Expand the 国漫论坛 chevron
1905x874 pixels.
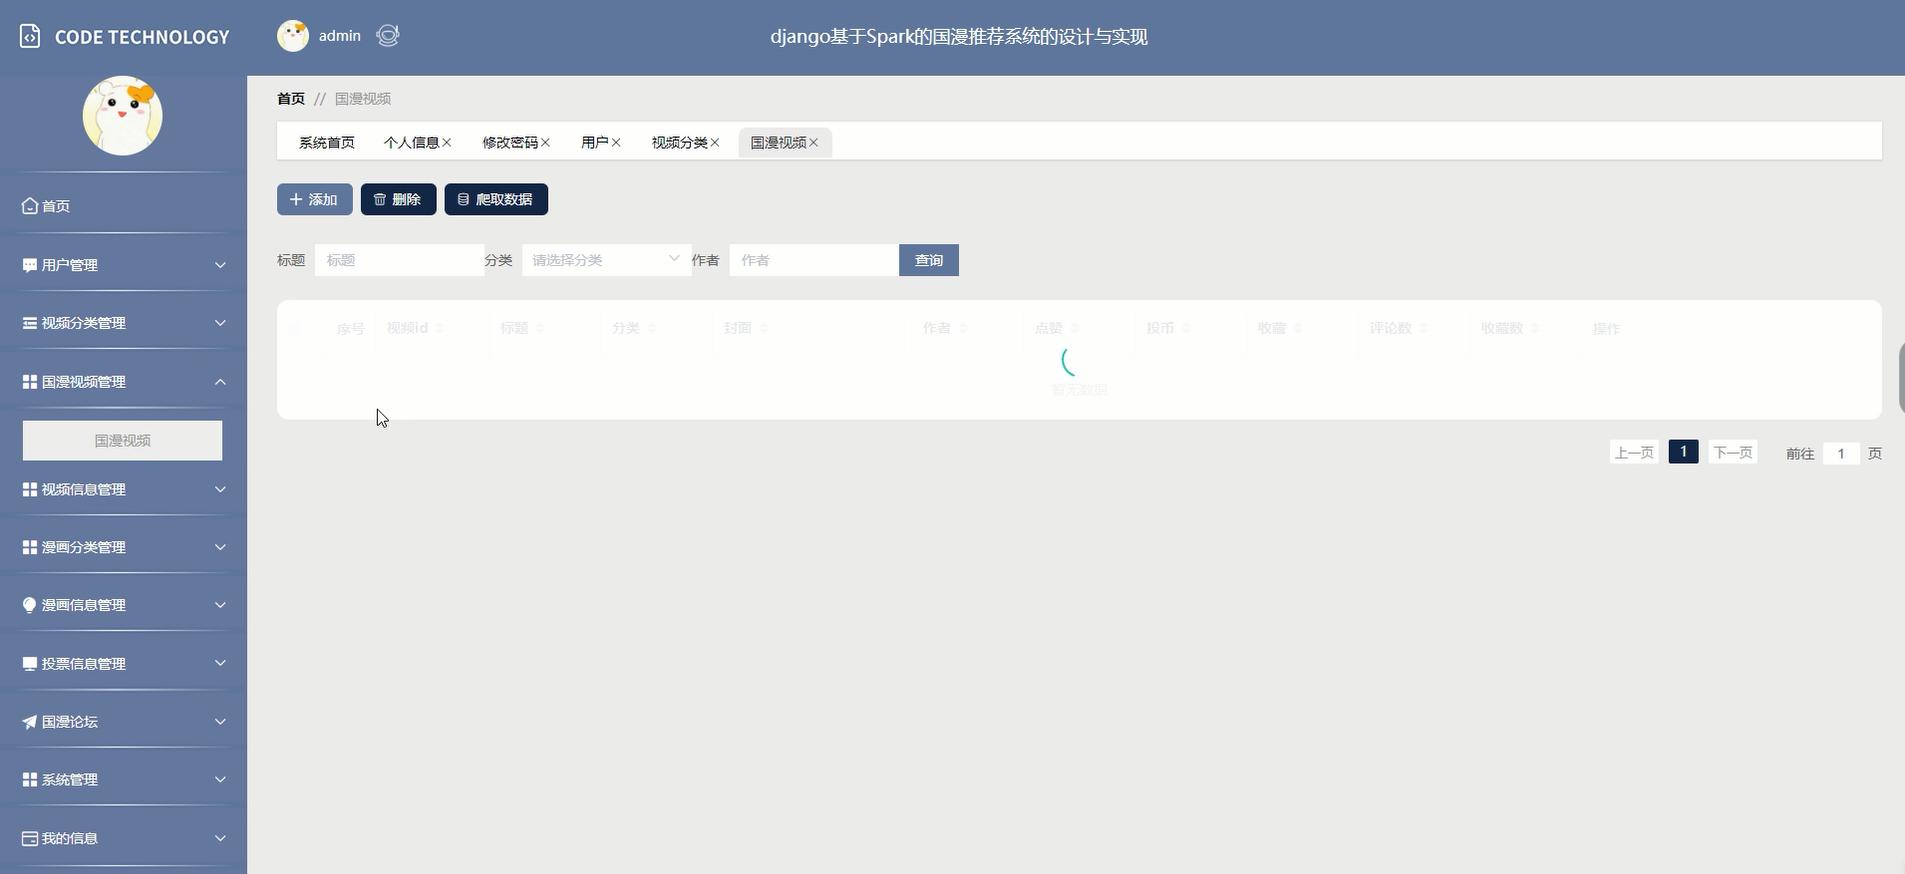[x=220, y=722]
